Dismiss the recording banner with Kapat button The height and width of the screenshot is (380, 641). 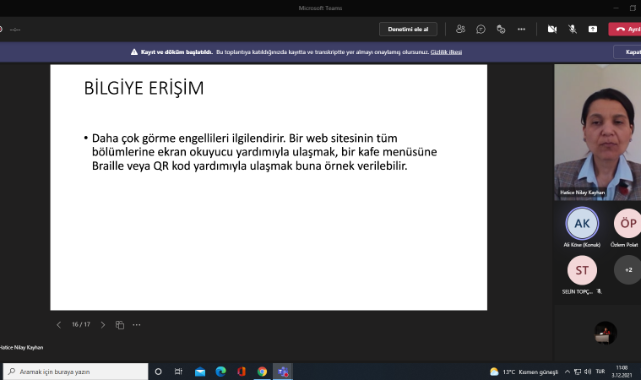coord(628,52)
